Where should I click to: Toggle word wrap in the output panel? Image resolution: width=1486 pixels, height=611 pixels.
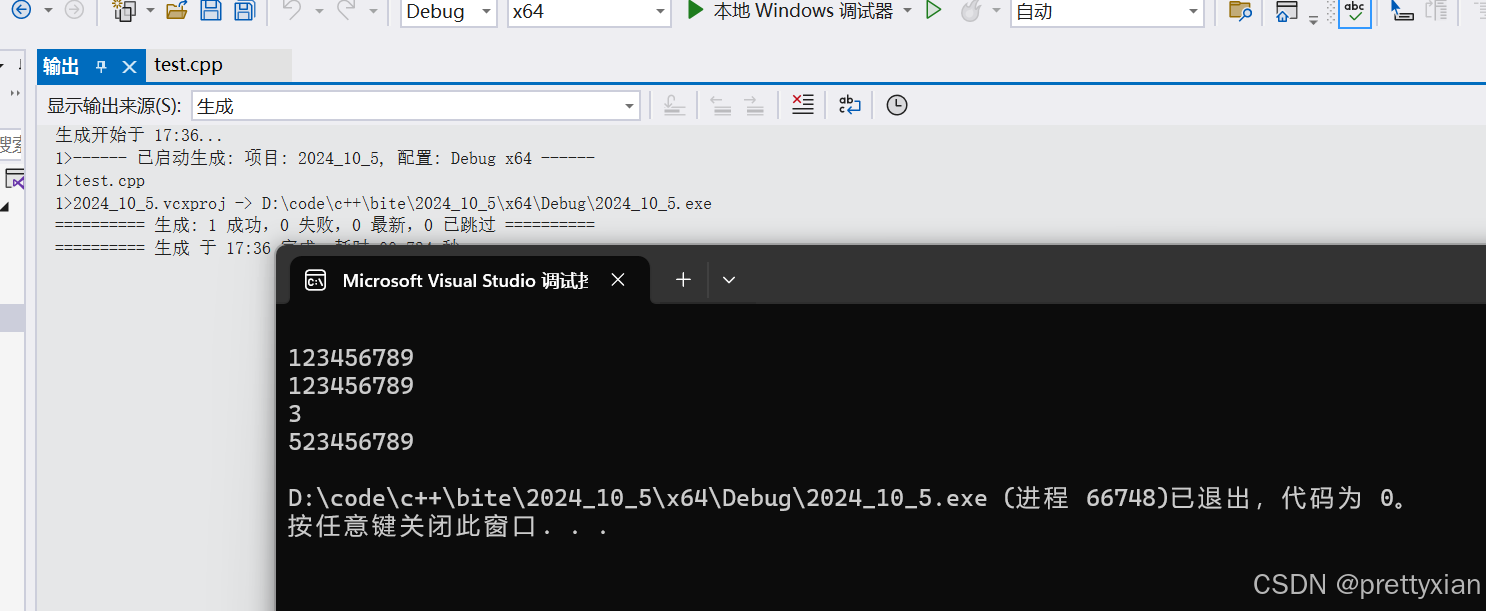pyautogui.click(x=849, y=105)
